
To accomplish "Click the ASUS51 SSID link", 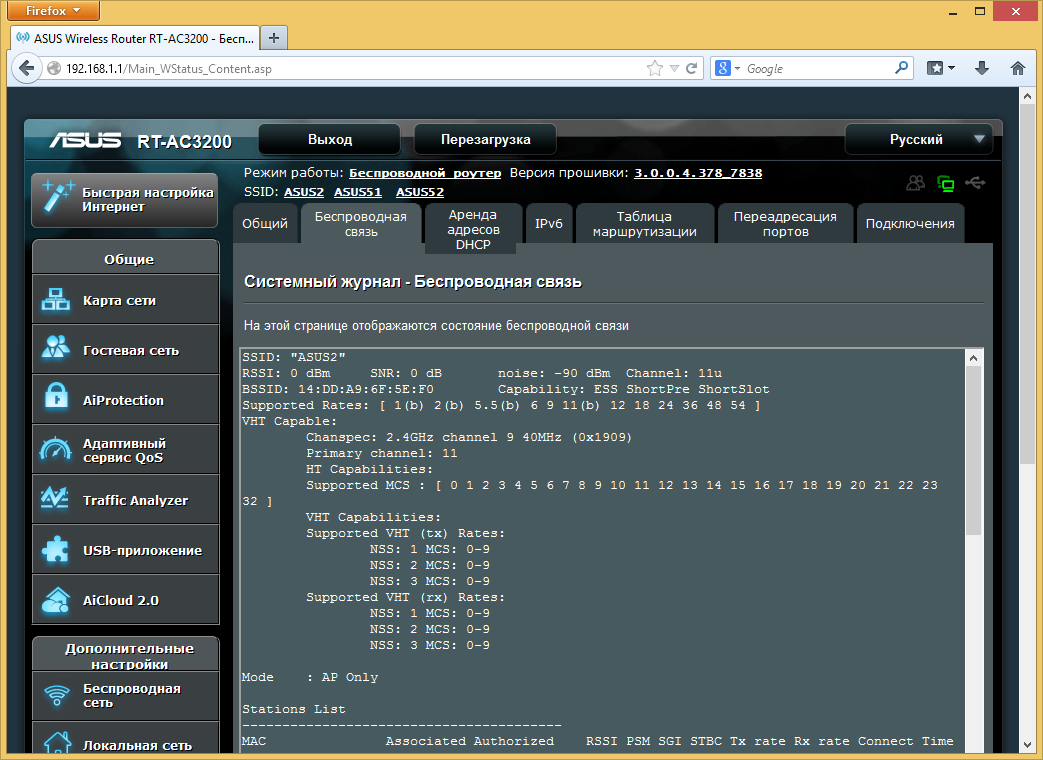I will point(358,192).
